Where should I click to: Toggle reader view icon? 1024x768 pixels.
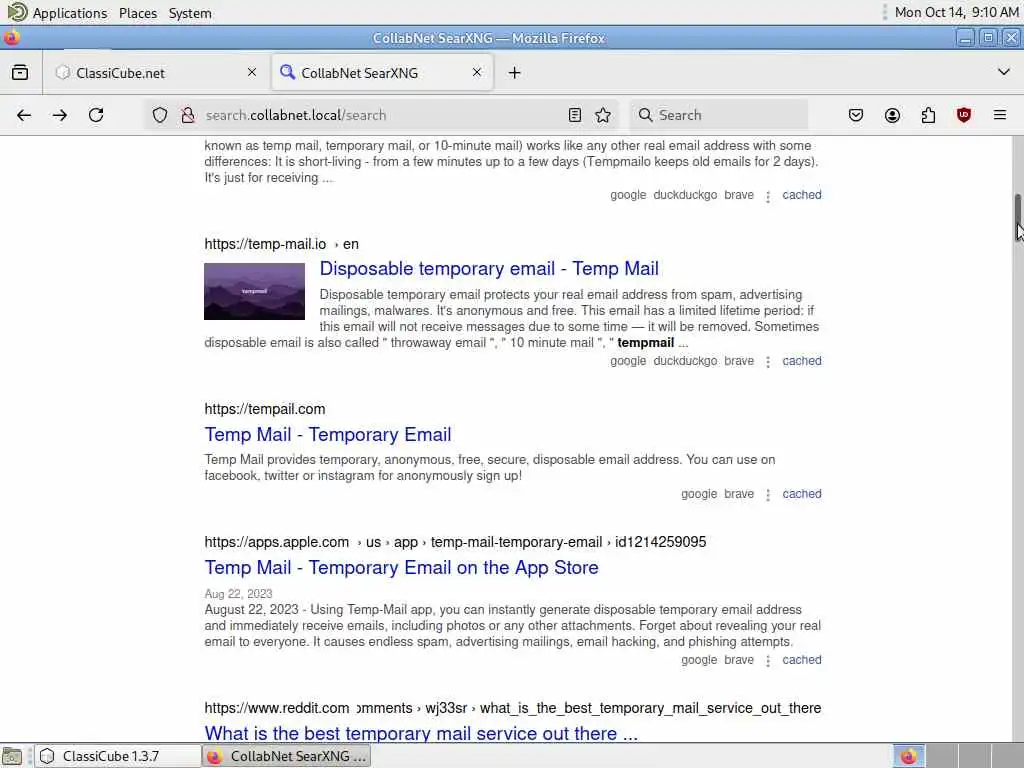click(575, 116)
